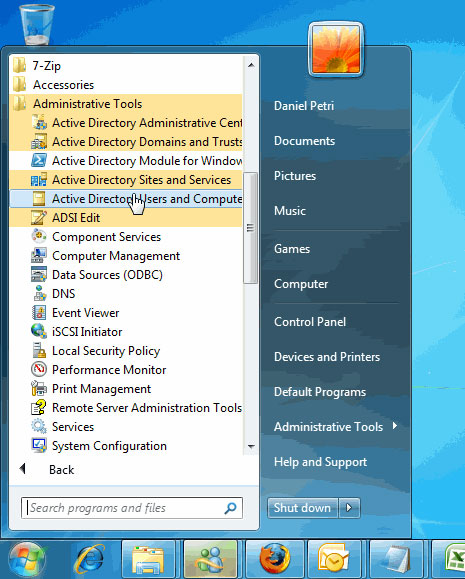Launch ADSI Edit icon
465x579 pixels.
point(39,217)
